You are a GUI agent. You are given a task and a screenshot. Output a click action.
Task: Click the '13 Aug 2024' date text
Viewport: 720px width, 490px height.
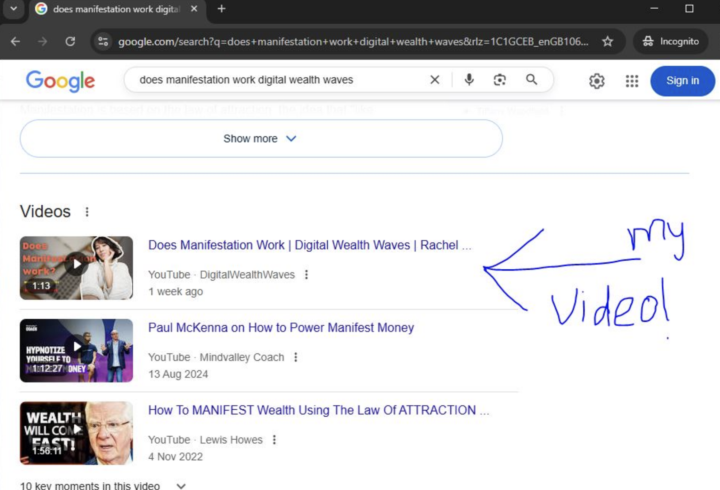coord(178,374)
